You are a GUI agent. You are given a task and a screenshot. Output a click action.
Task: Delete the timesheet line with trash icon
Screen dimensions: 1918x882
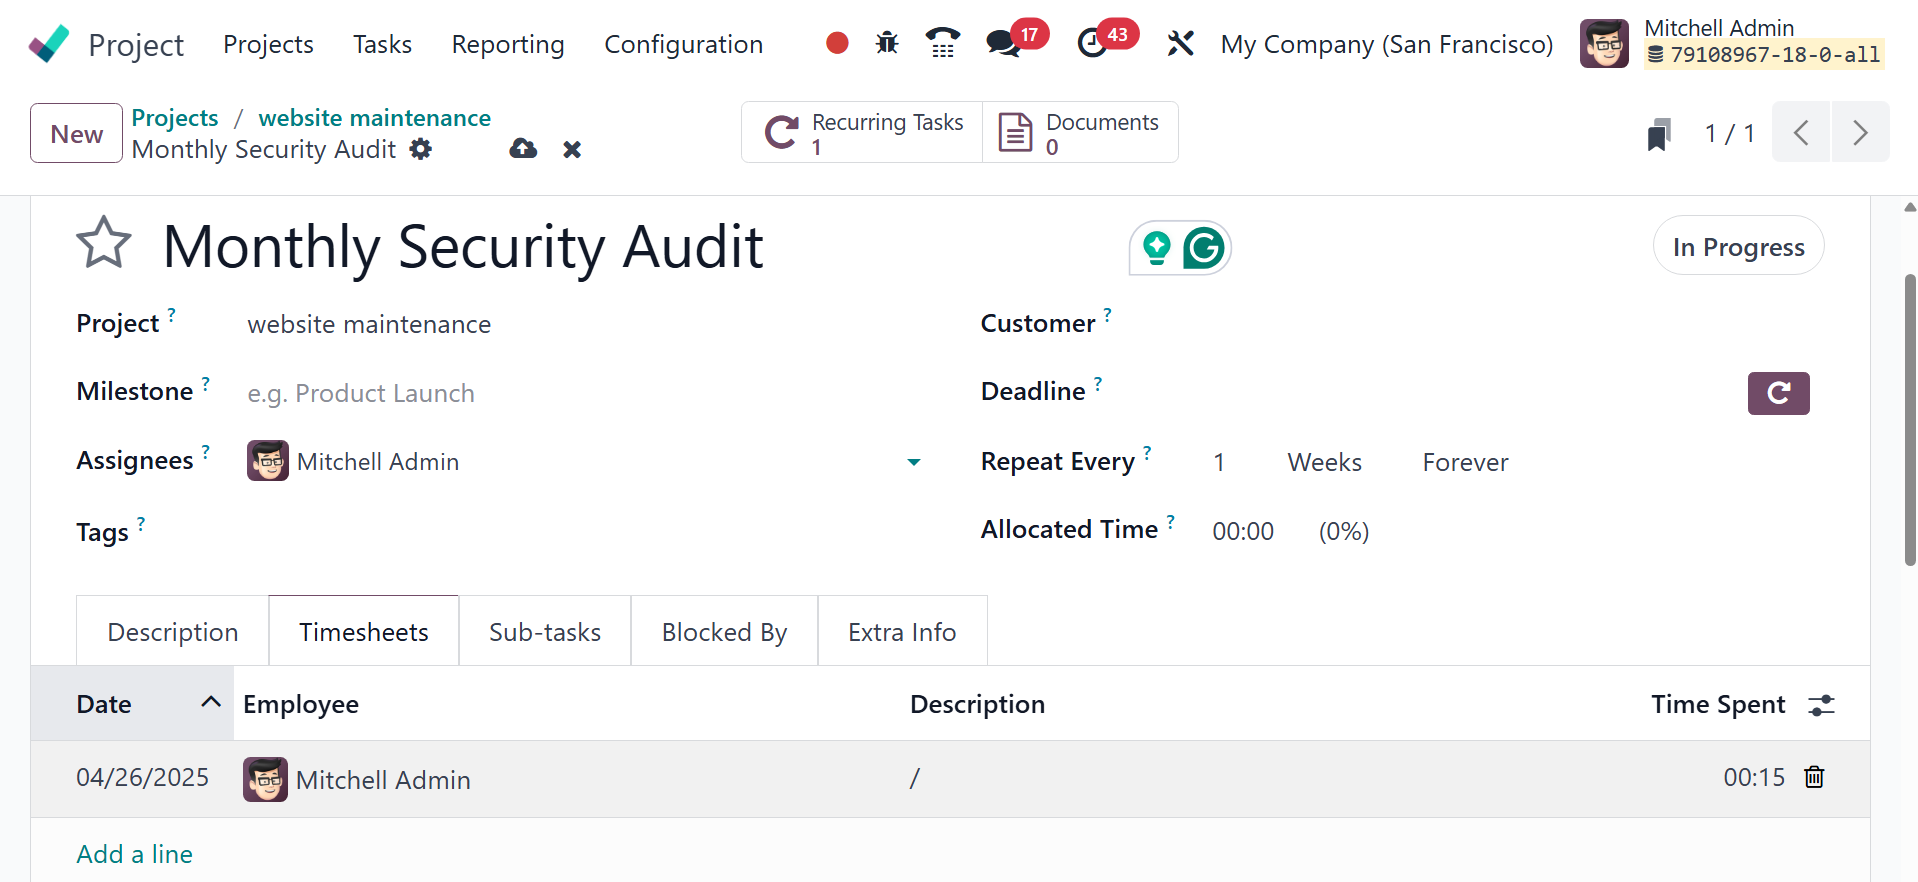[x=1814, y=777]
